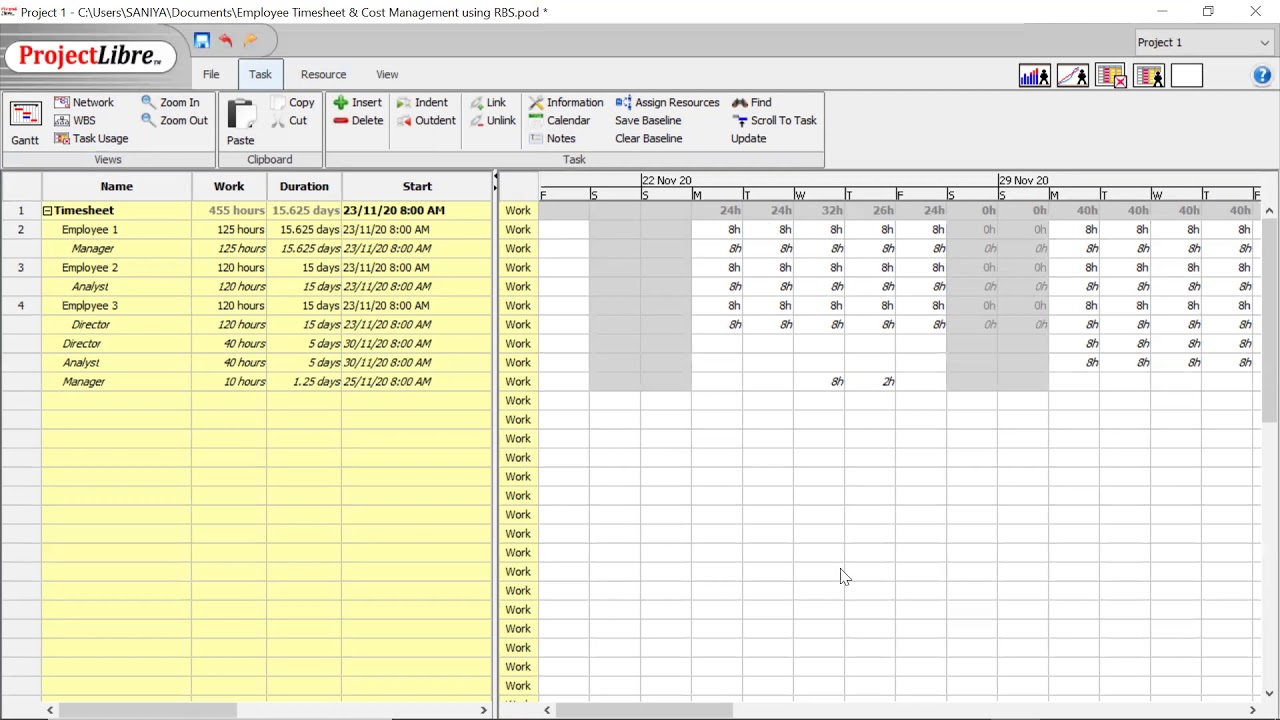Redo the last action

[250, 41]
